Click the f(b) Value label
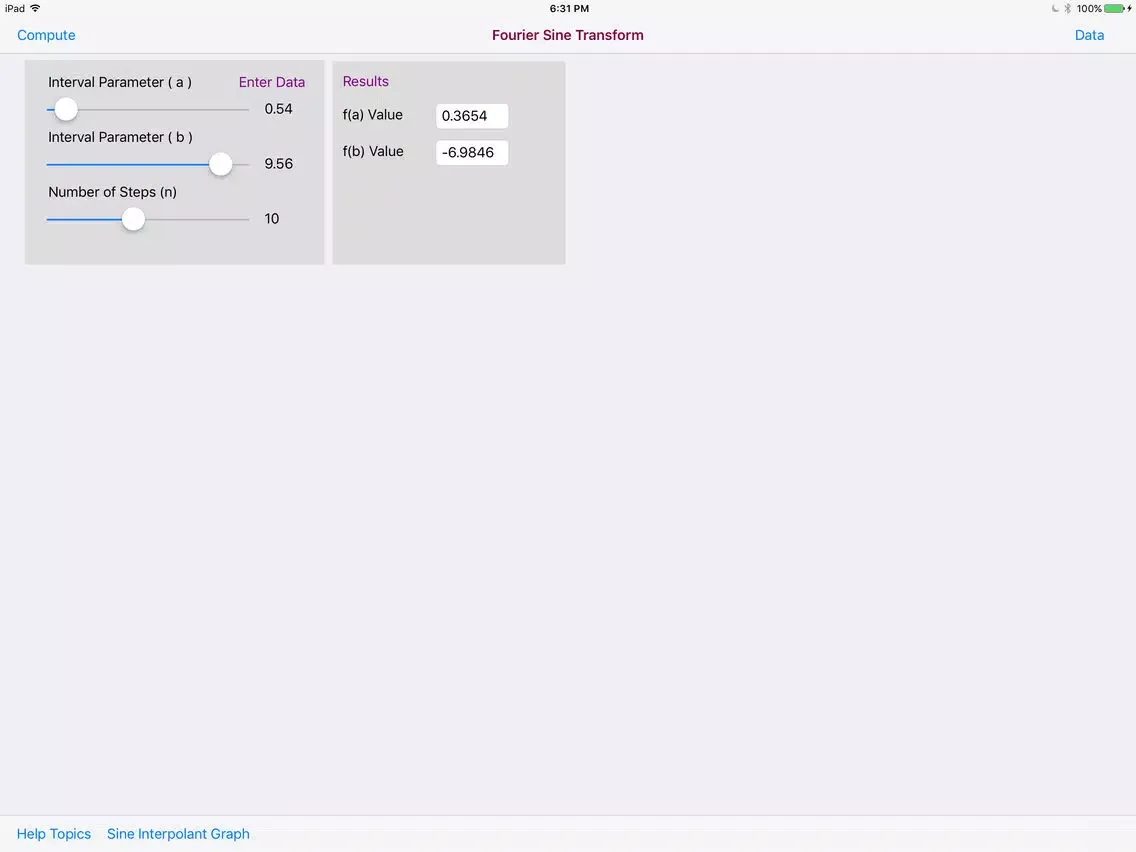The width and height of the screenshot is (1136, 852). pos(373,151)
